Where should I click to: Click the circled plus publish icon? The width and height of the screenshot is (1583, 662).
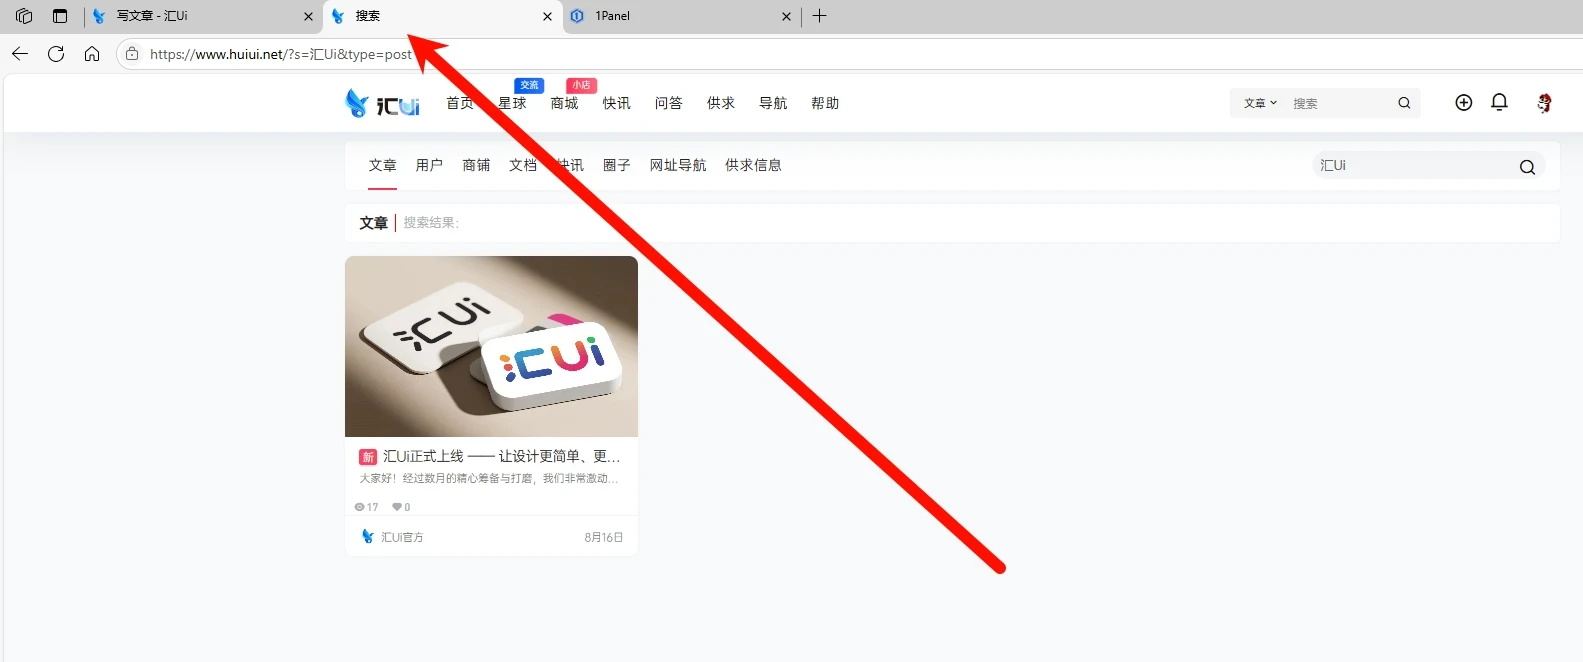[x=1463, y=103]
